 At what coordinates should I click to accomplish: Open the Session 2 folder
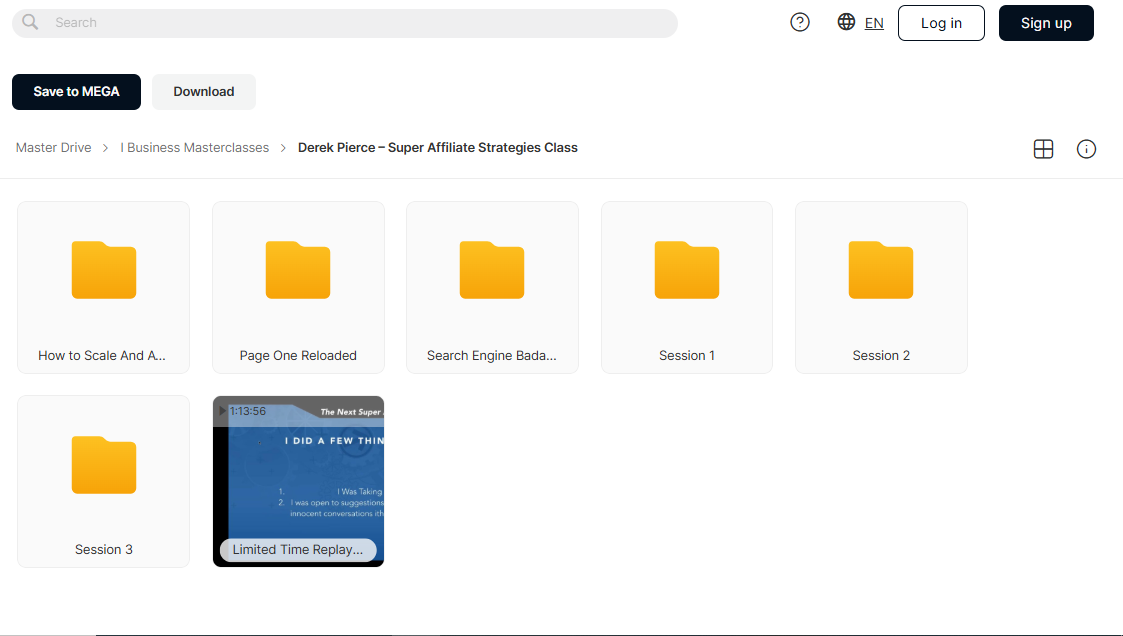(x=881, y=287)
